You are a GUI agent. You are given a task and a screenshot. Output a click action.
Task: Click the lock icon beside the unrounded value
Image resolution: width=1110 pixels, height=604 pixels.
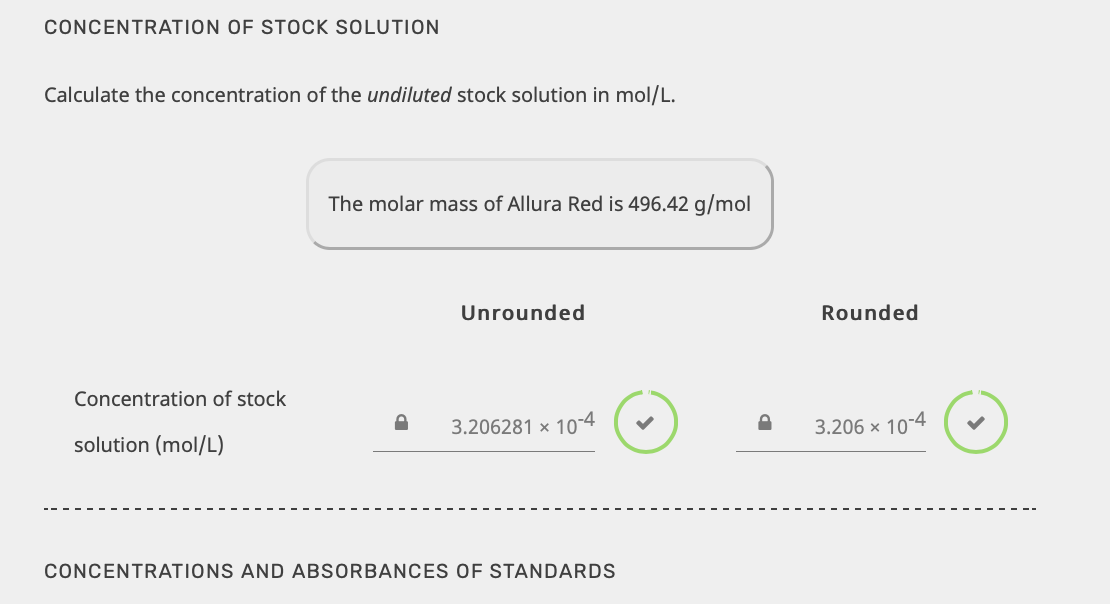pos(401,422)
